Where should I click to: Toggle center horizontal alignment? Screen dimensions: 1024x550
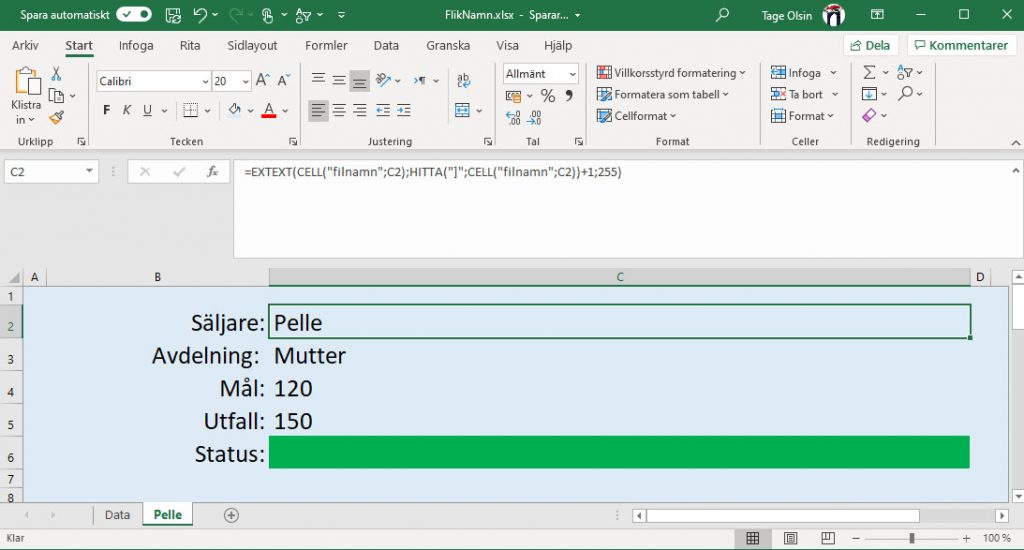tap(339, 111)
